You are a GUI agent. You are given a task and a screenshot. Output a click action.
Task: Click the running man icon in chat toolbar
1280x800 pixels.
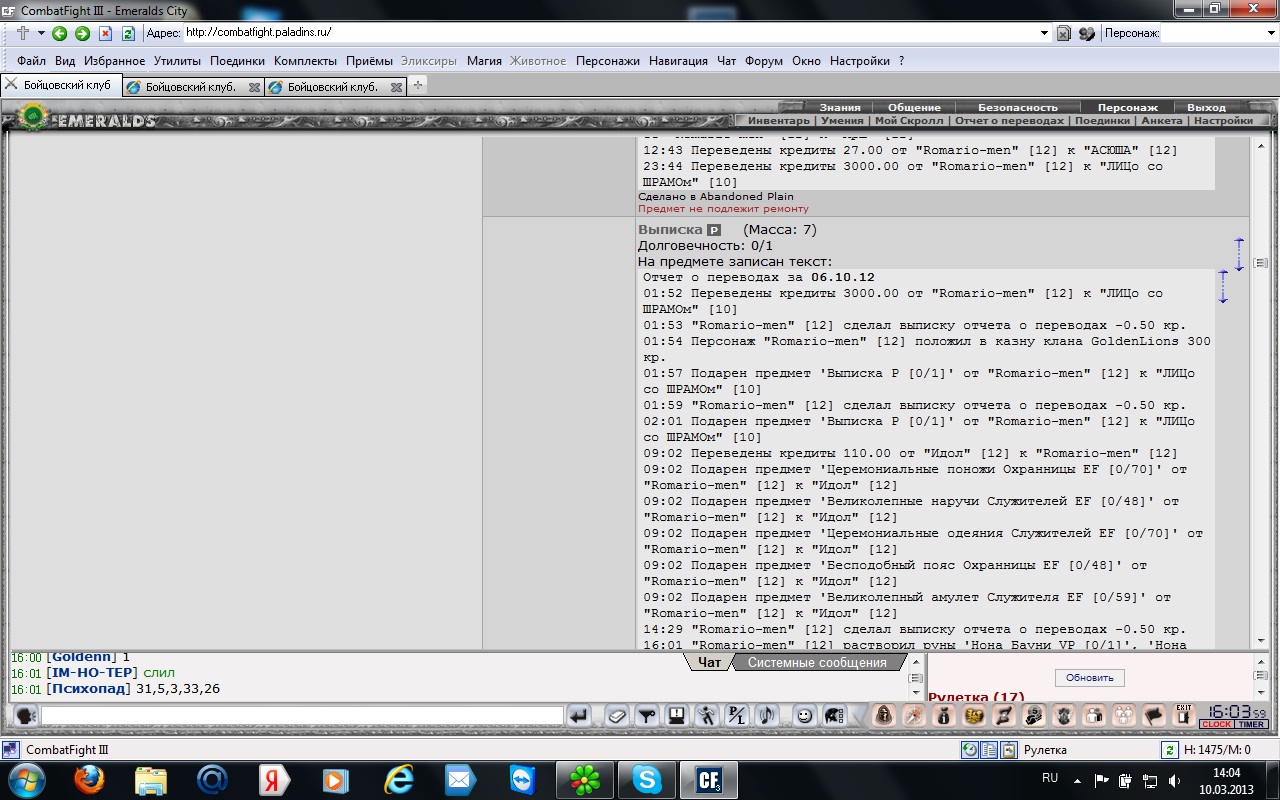point(707,716)
